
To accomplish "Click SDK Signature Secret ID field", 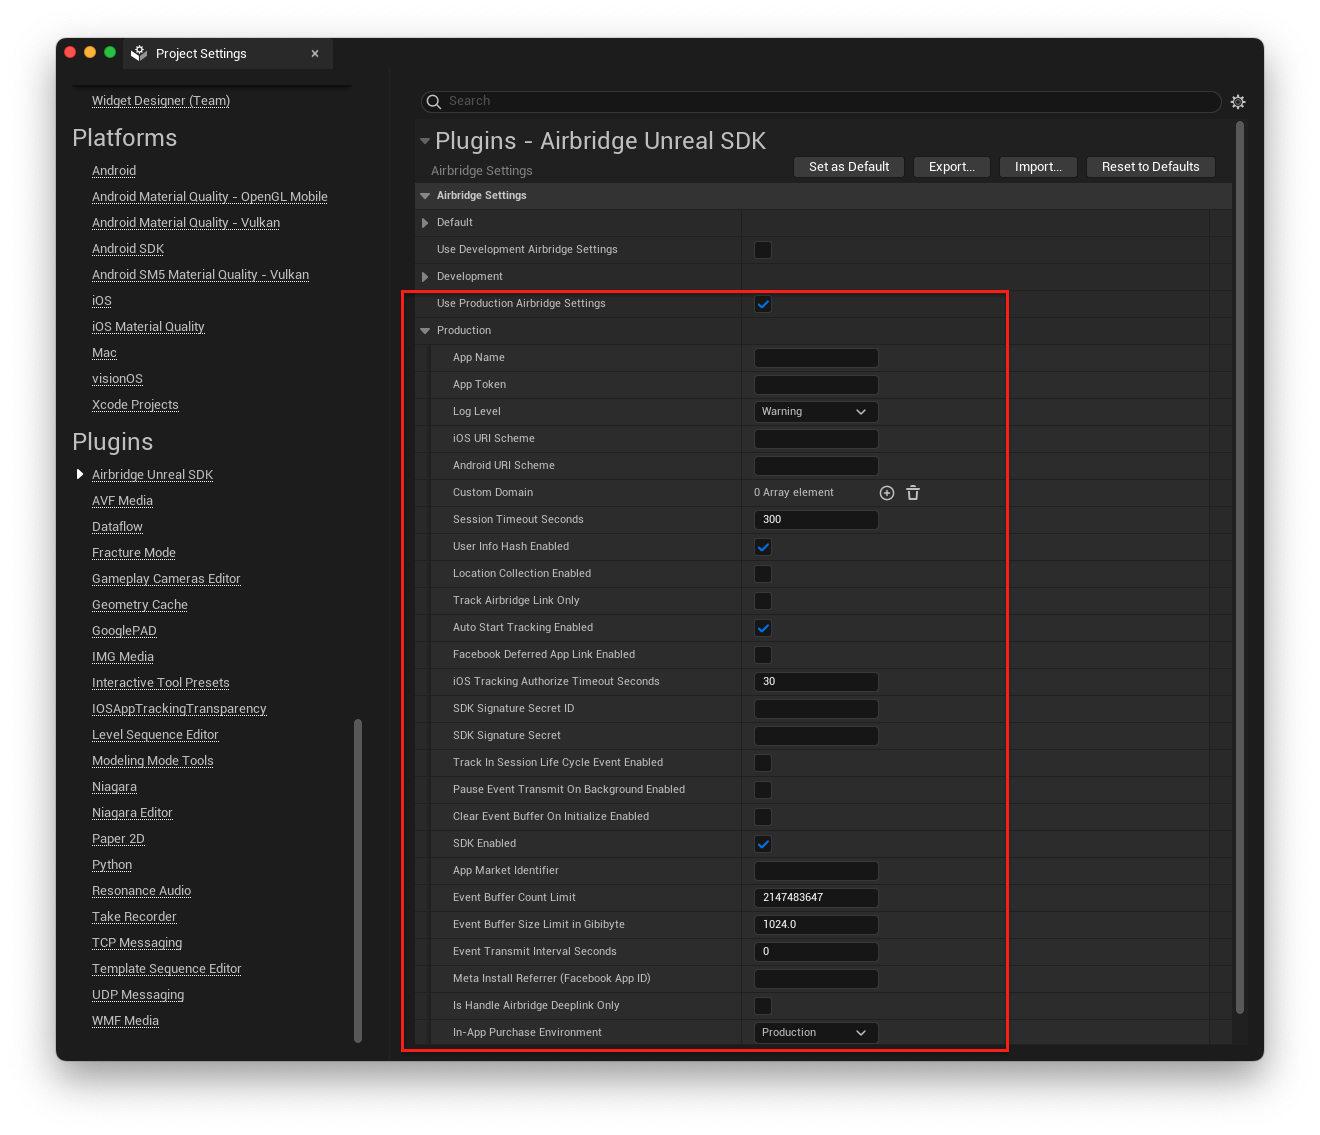I will pos(816,709).
